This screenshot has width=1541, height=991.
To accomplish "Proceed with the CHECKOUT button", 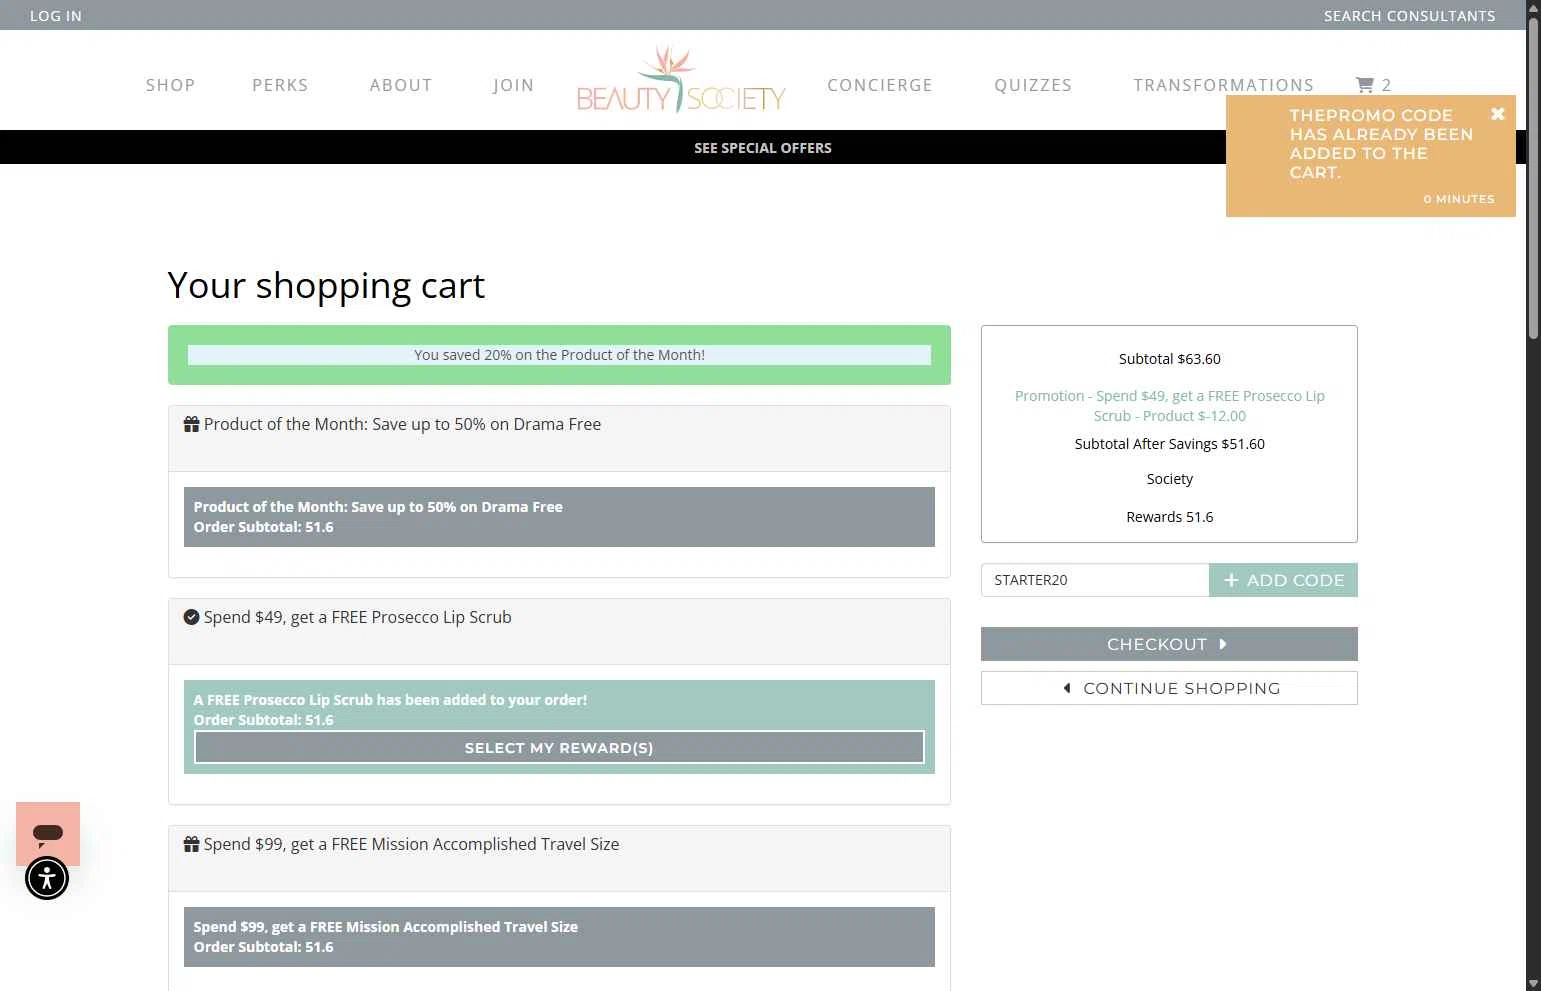I will pyautogui.click(x=1169, y=644).
